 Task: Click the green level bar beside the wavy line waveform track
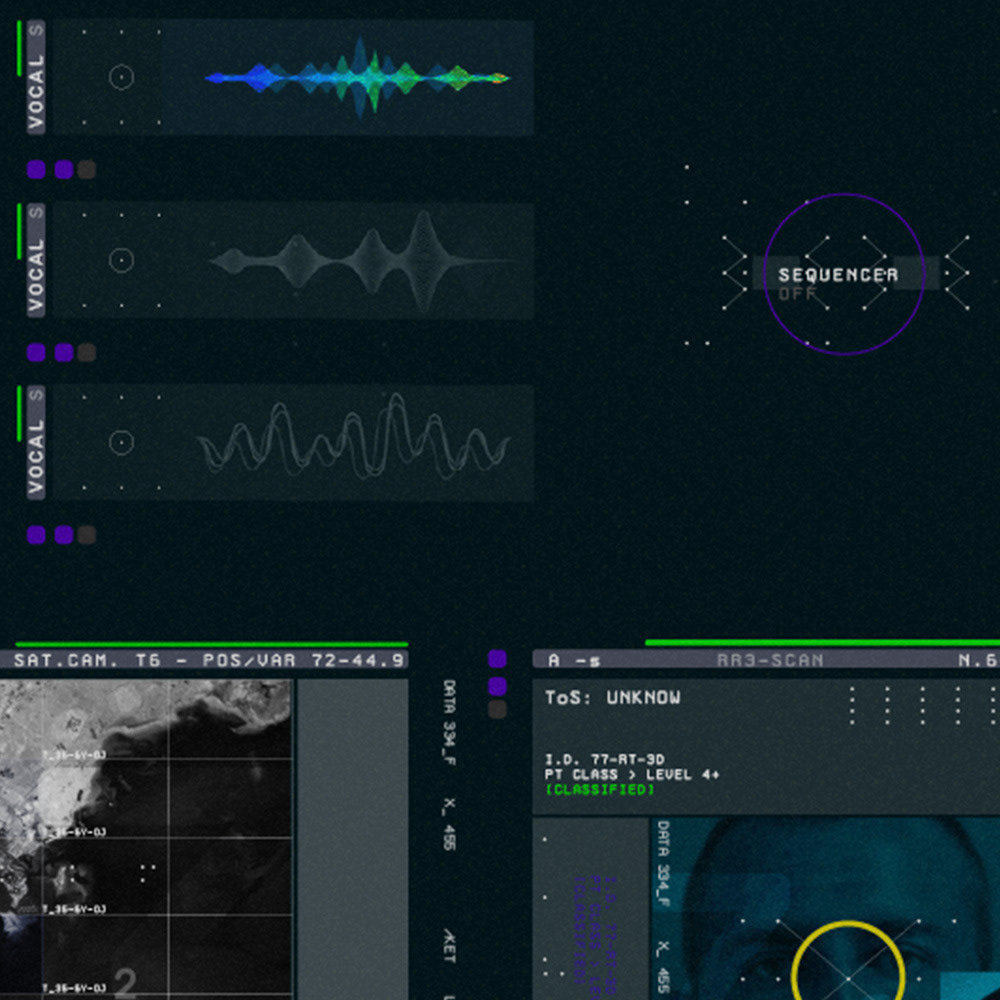pos(19,414)
